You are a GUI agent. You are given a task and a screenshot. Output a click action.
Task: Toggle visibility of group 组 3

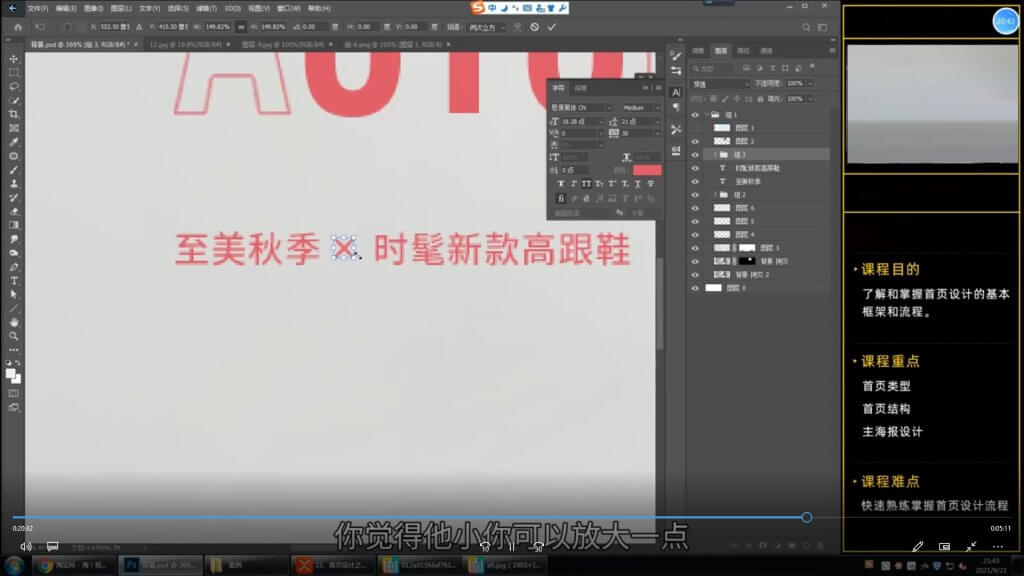point(695,155)
